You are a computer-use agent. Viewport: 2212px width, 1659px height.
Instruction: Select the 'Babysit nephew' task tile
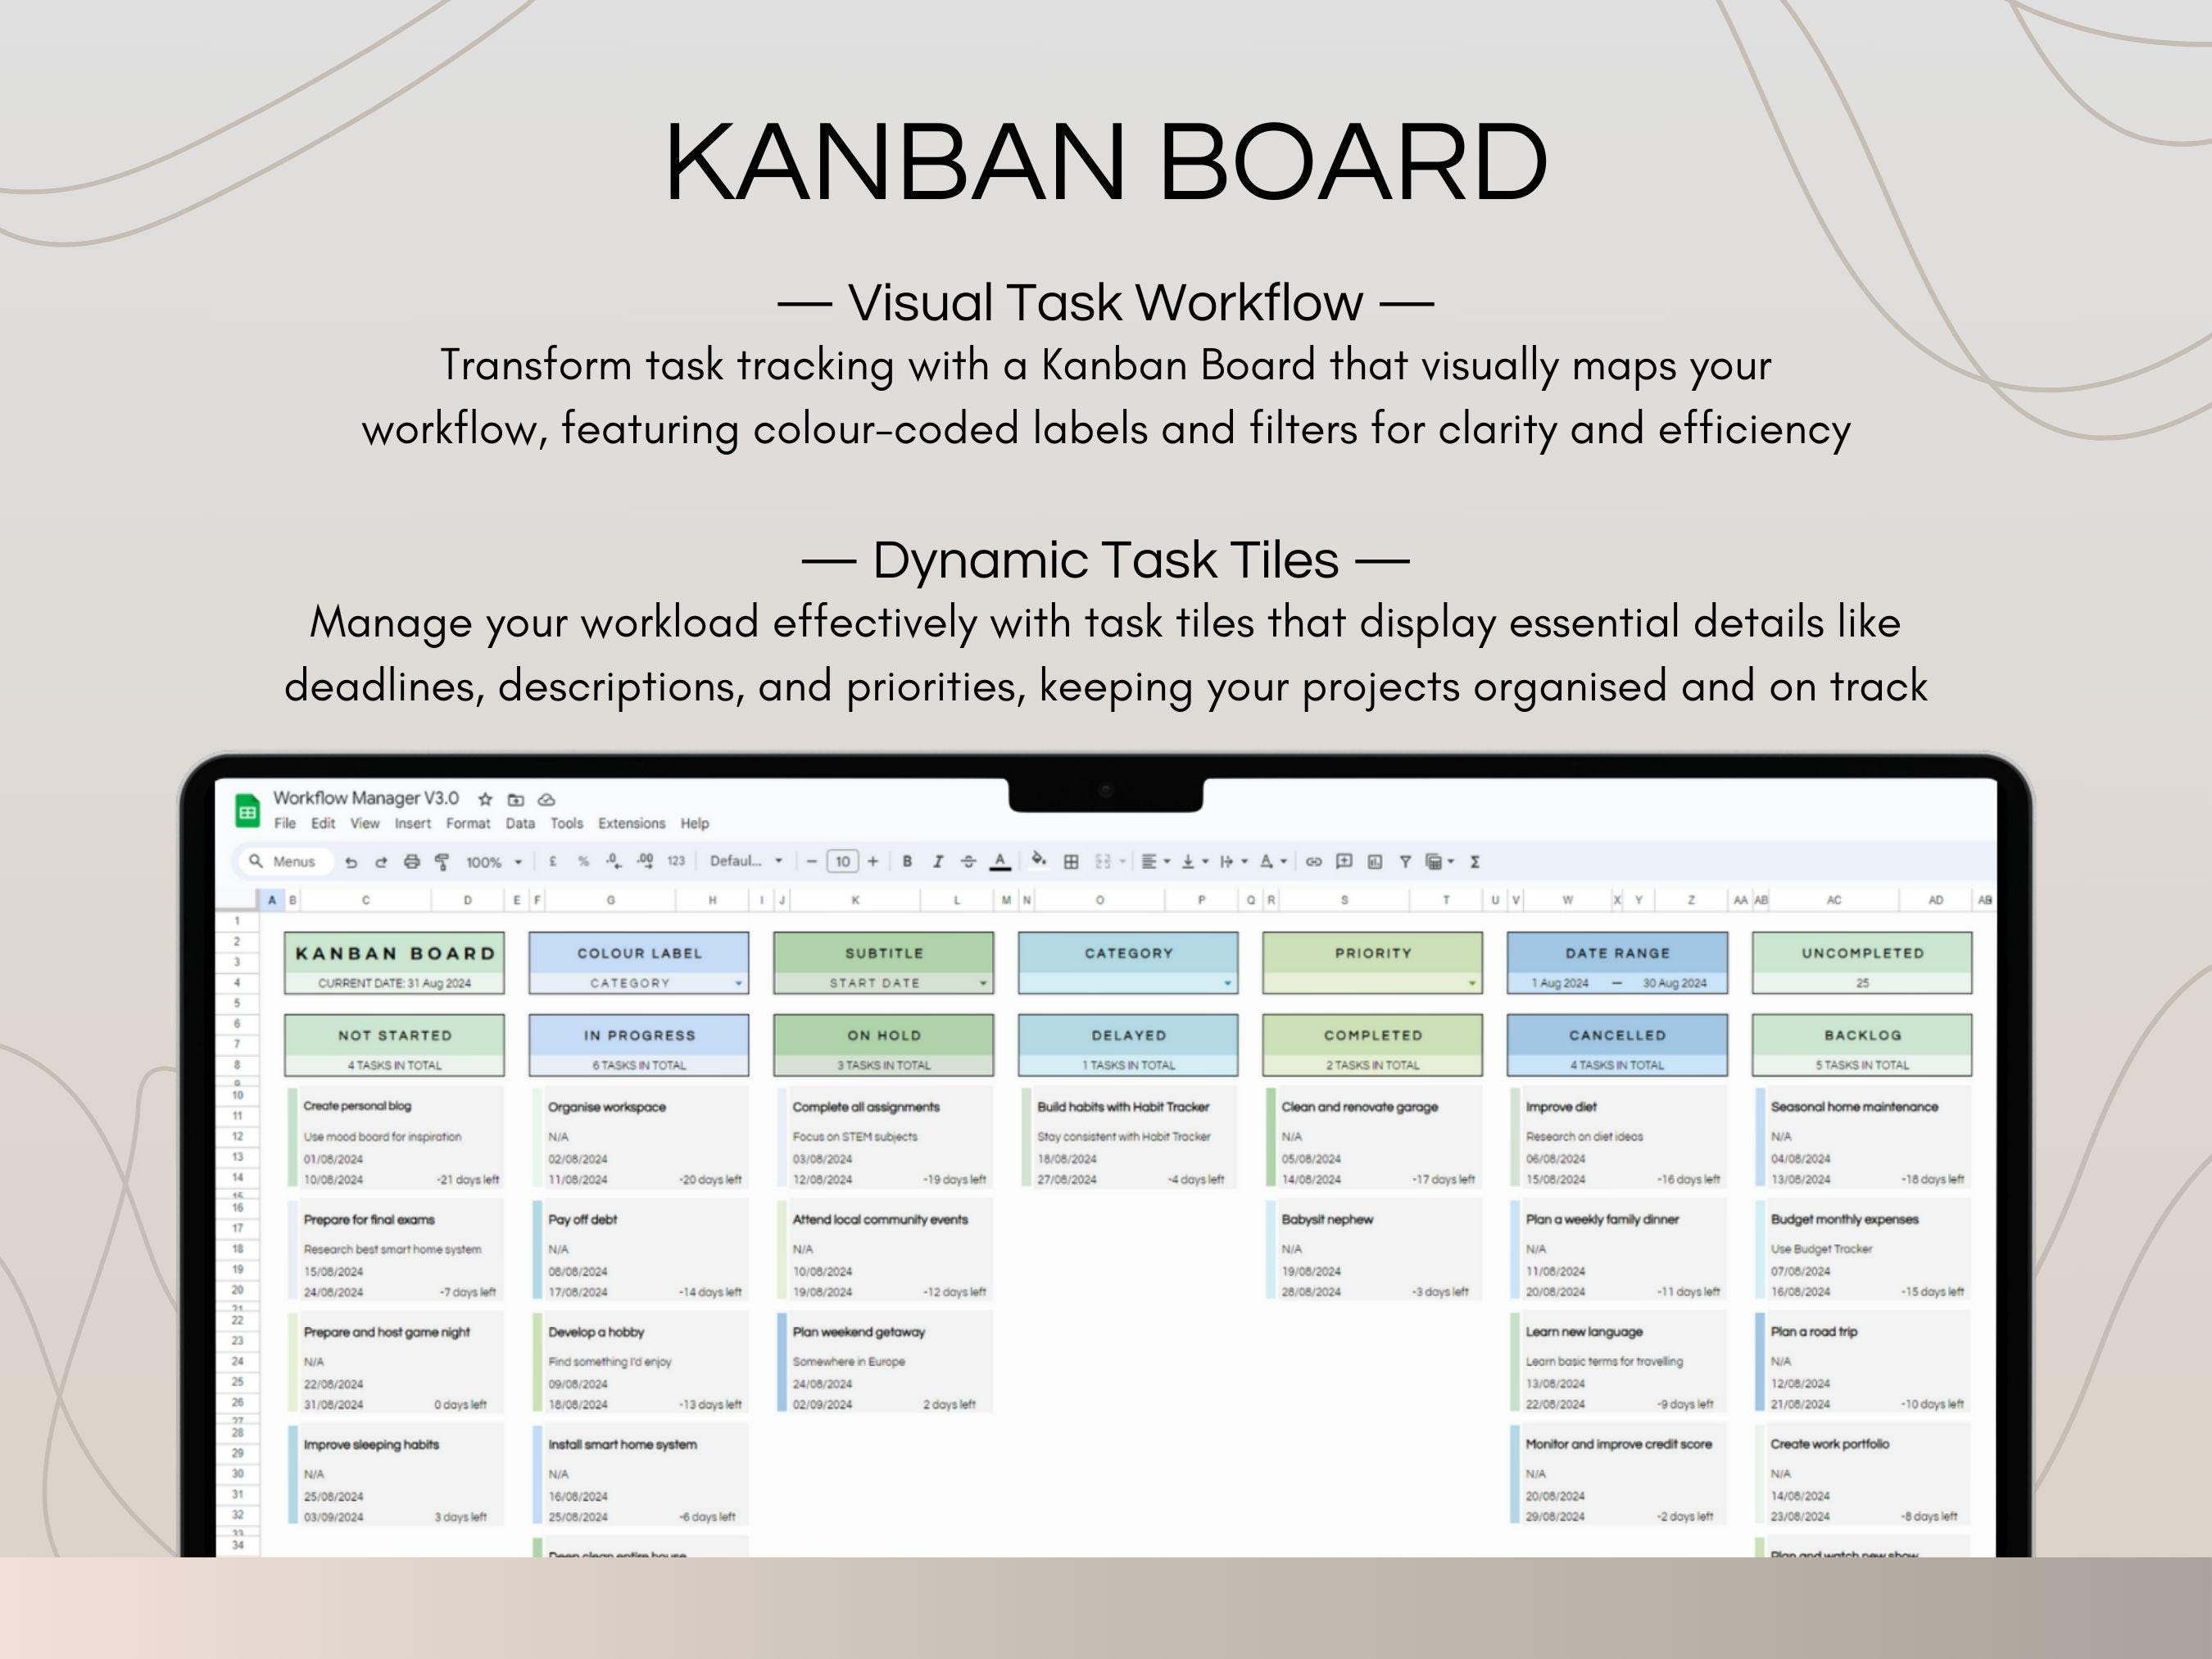coord(1373,1251)
